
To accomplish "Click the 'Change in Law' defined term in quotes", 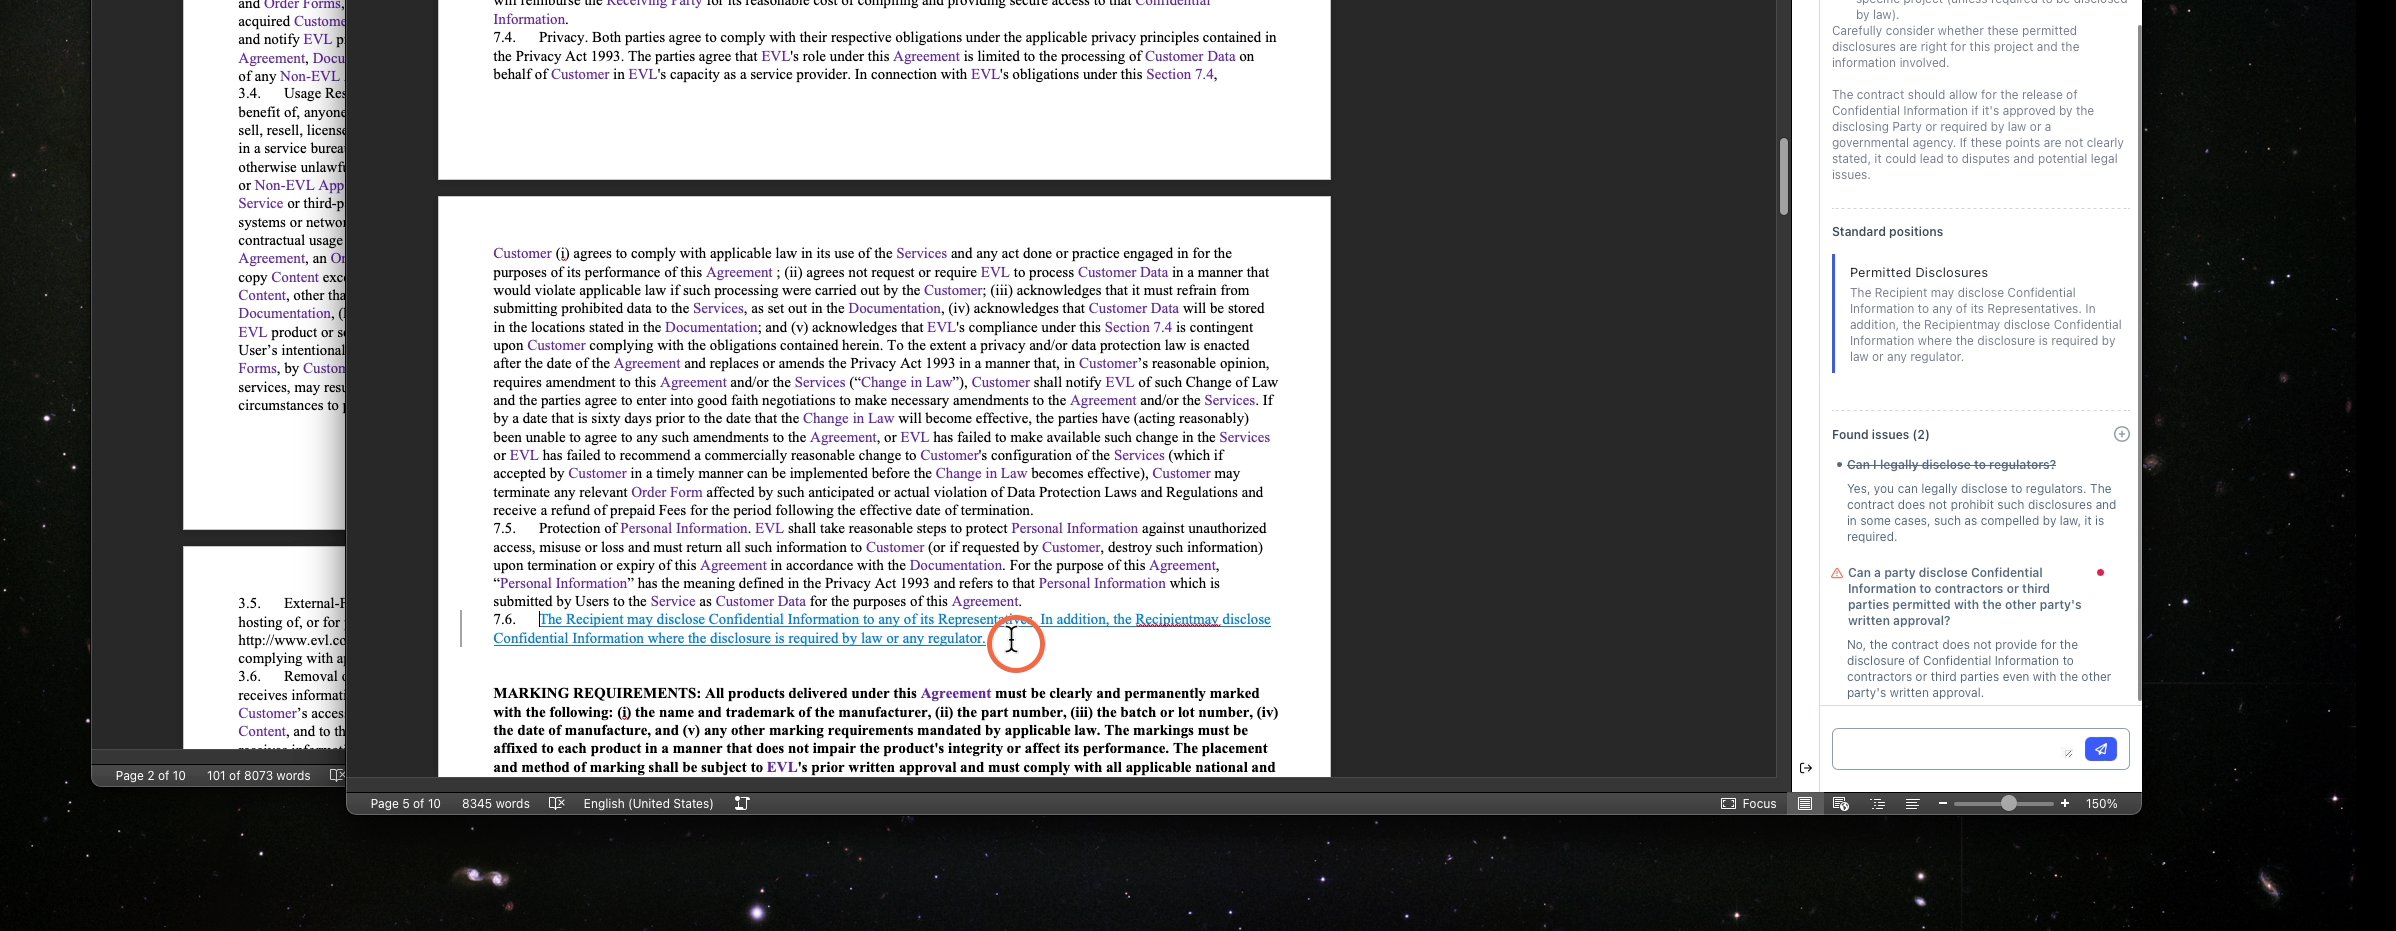I will [907, 382].
